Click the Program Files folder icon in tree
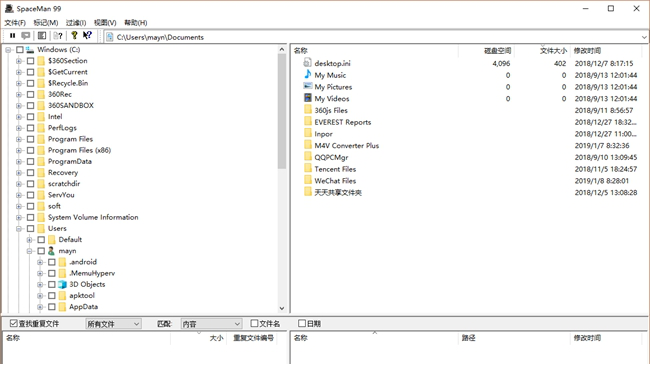Screen dimensions: 650x378 tap(41, 139)
